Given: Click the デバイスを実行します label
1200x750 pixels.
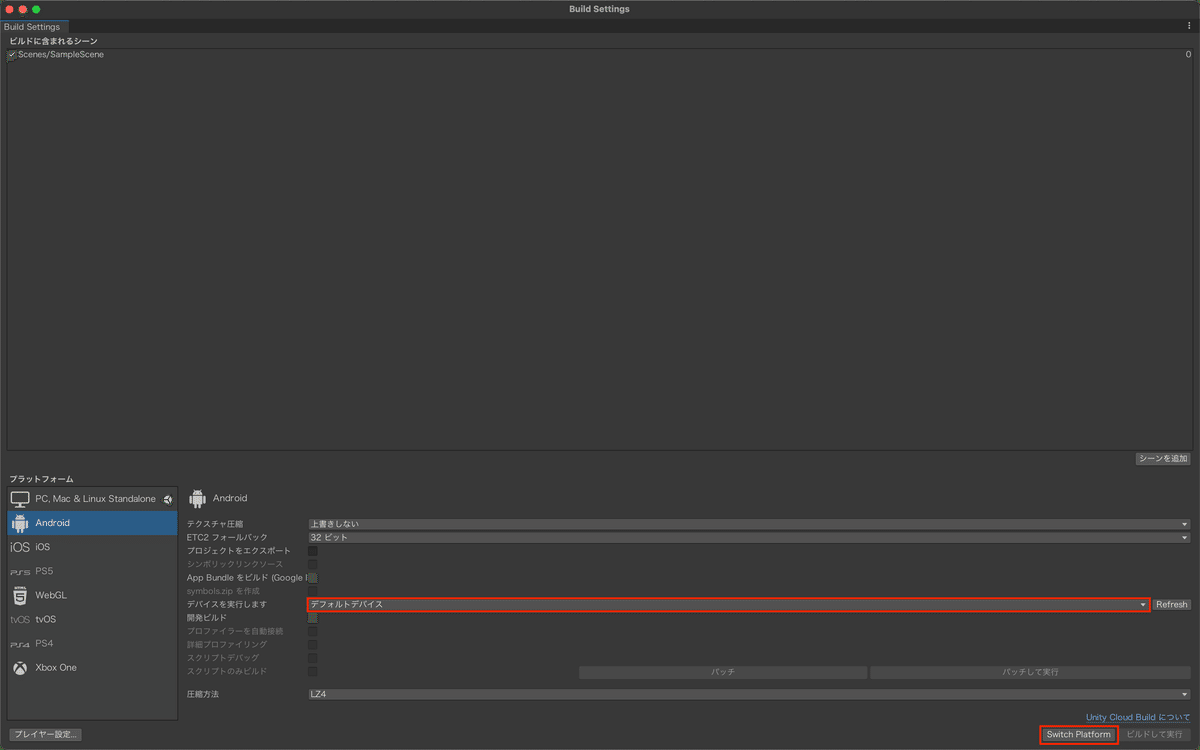Looking at the screenshot, I should pos(227,605).
